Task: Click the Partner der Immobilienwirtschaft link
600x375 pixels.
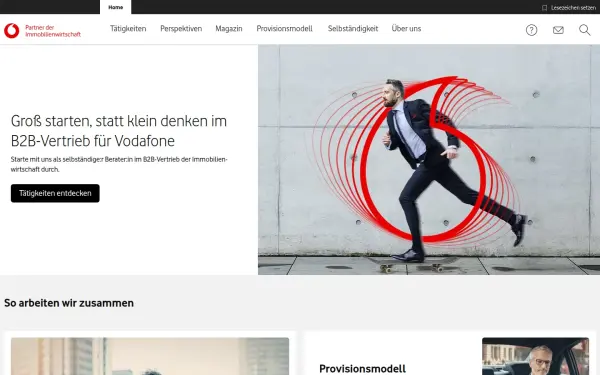Action: point(53,31)
